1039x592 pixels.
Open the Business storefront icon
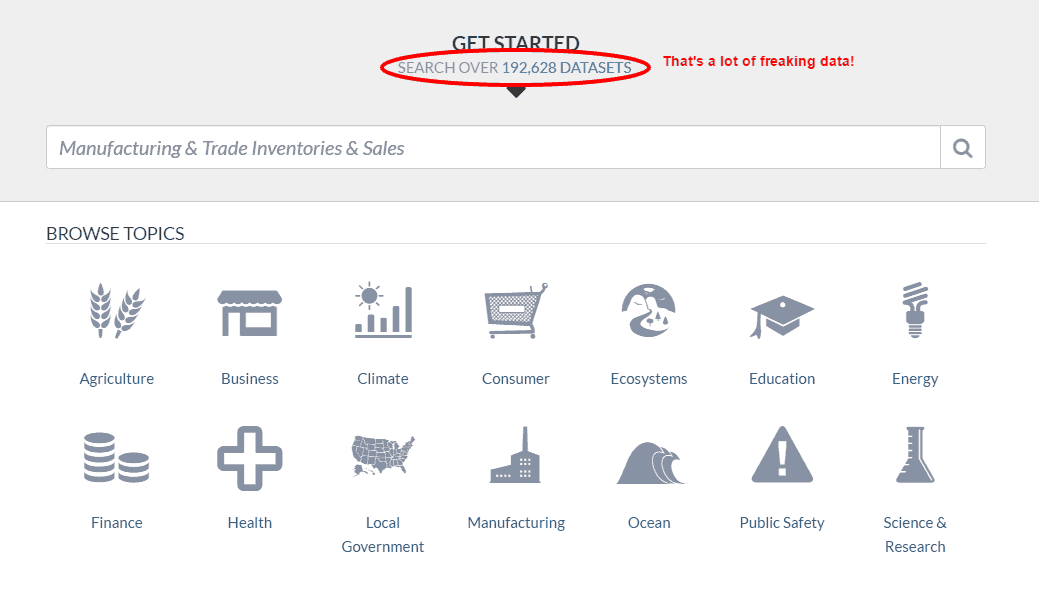pyautogui.click(x=249, y=310)
